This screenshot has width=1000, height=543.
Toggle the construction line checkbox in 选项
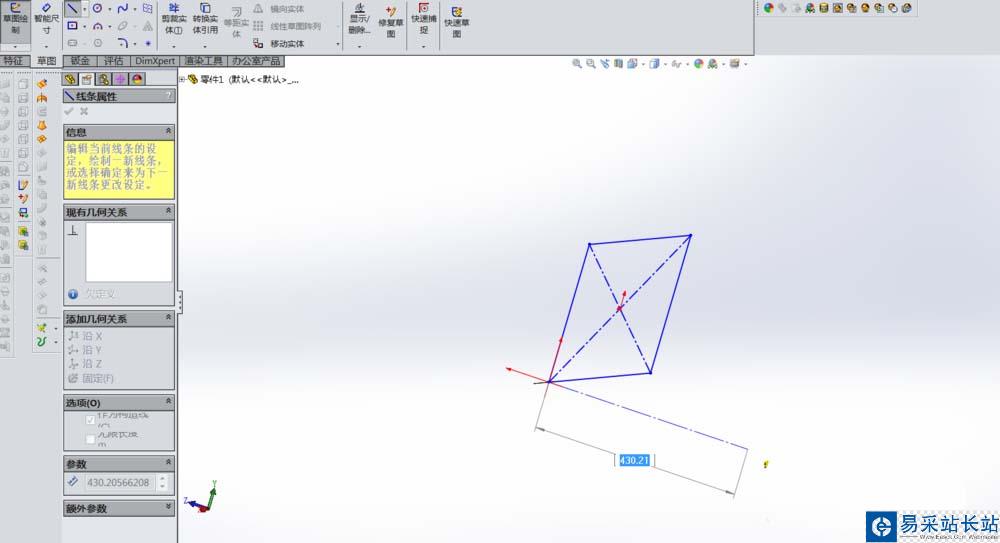click(x=90, y=419)
